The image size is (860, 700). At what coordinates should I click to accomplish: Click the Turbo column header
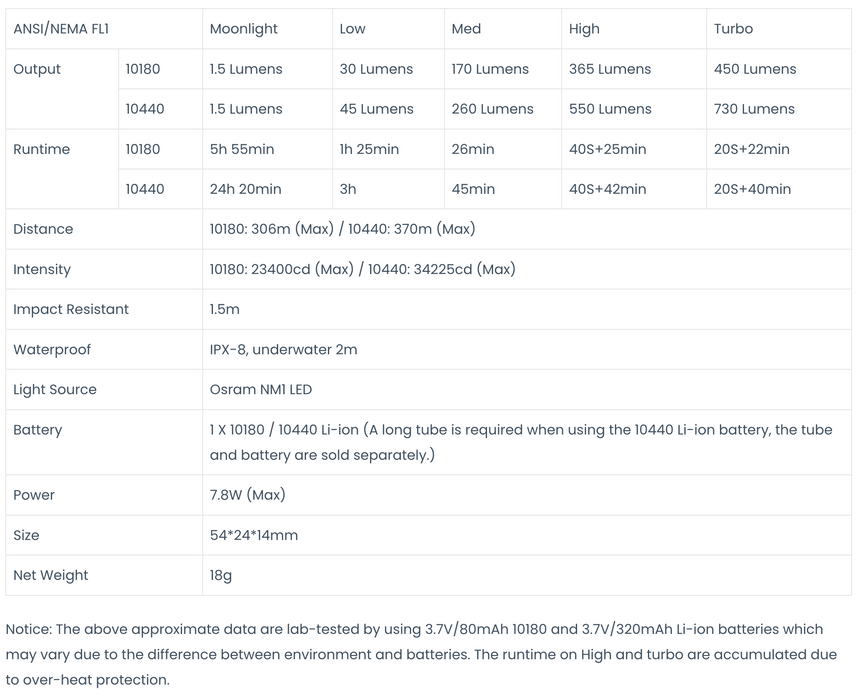[x=733, y=29]
